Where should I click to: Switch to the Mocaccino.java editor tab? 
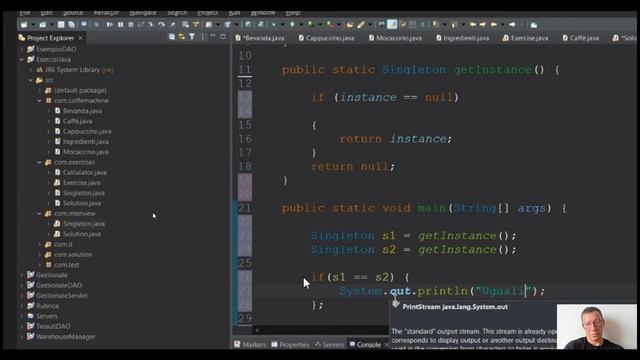click(395, 38)
